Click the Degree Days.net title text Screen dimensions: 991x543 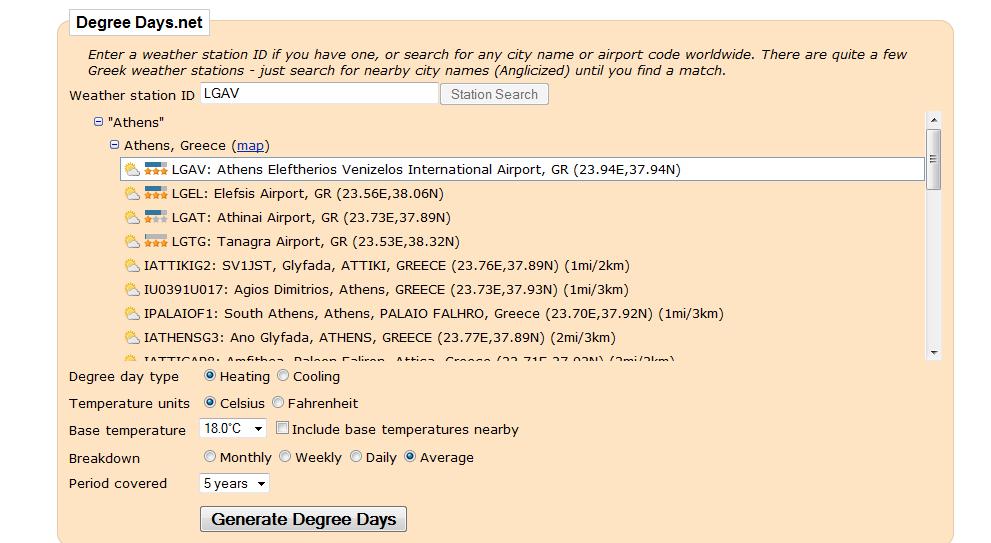coord(139,23)
